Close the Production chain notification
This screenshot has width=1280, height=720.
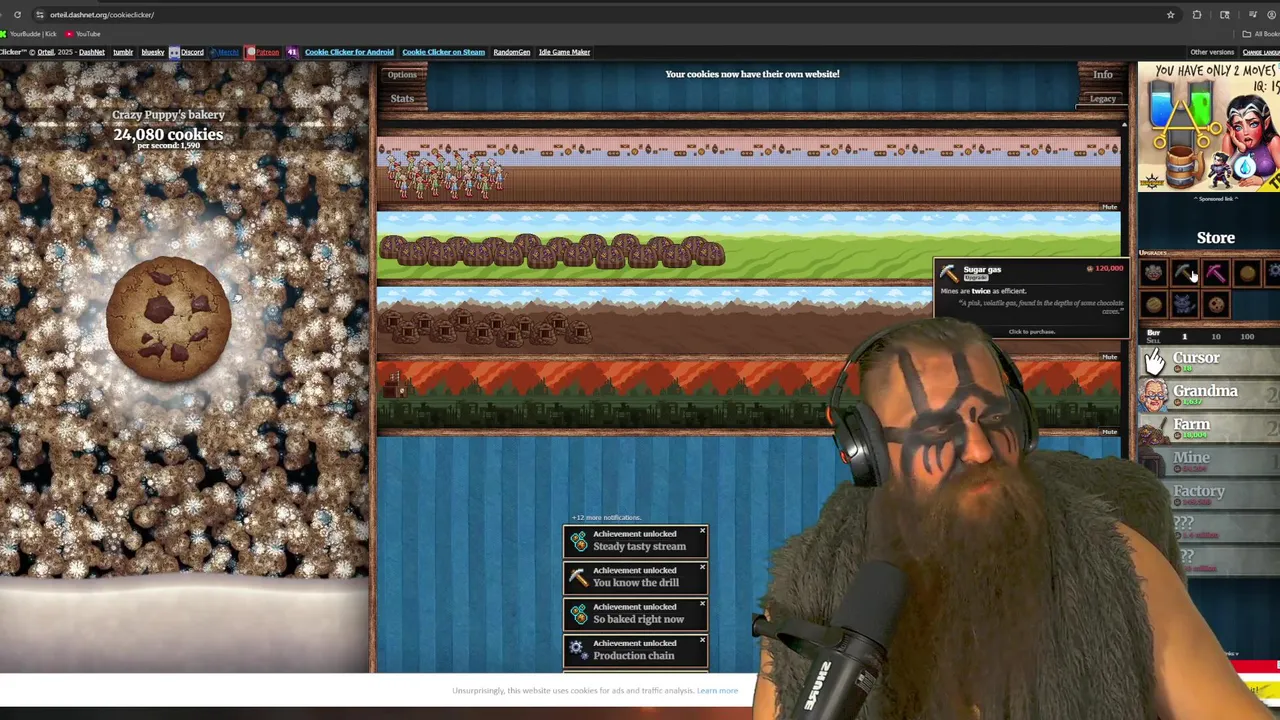(702, 640)
